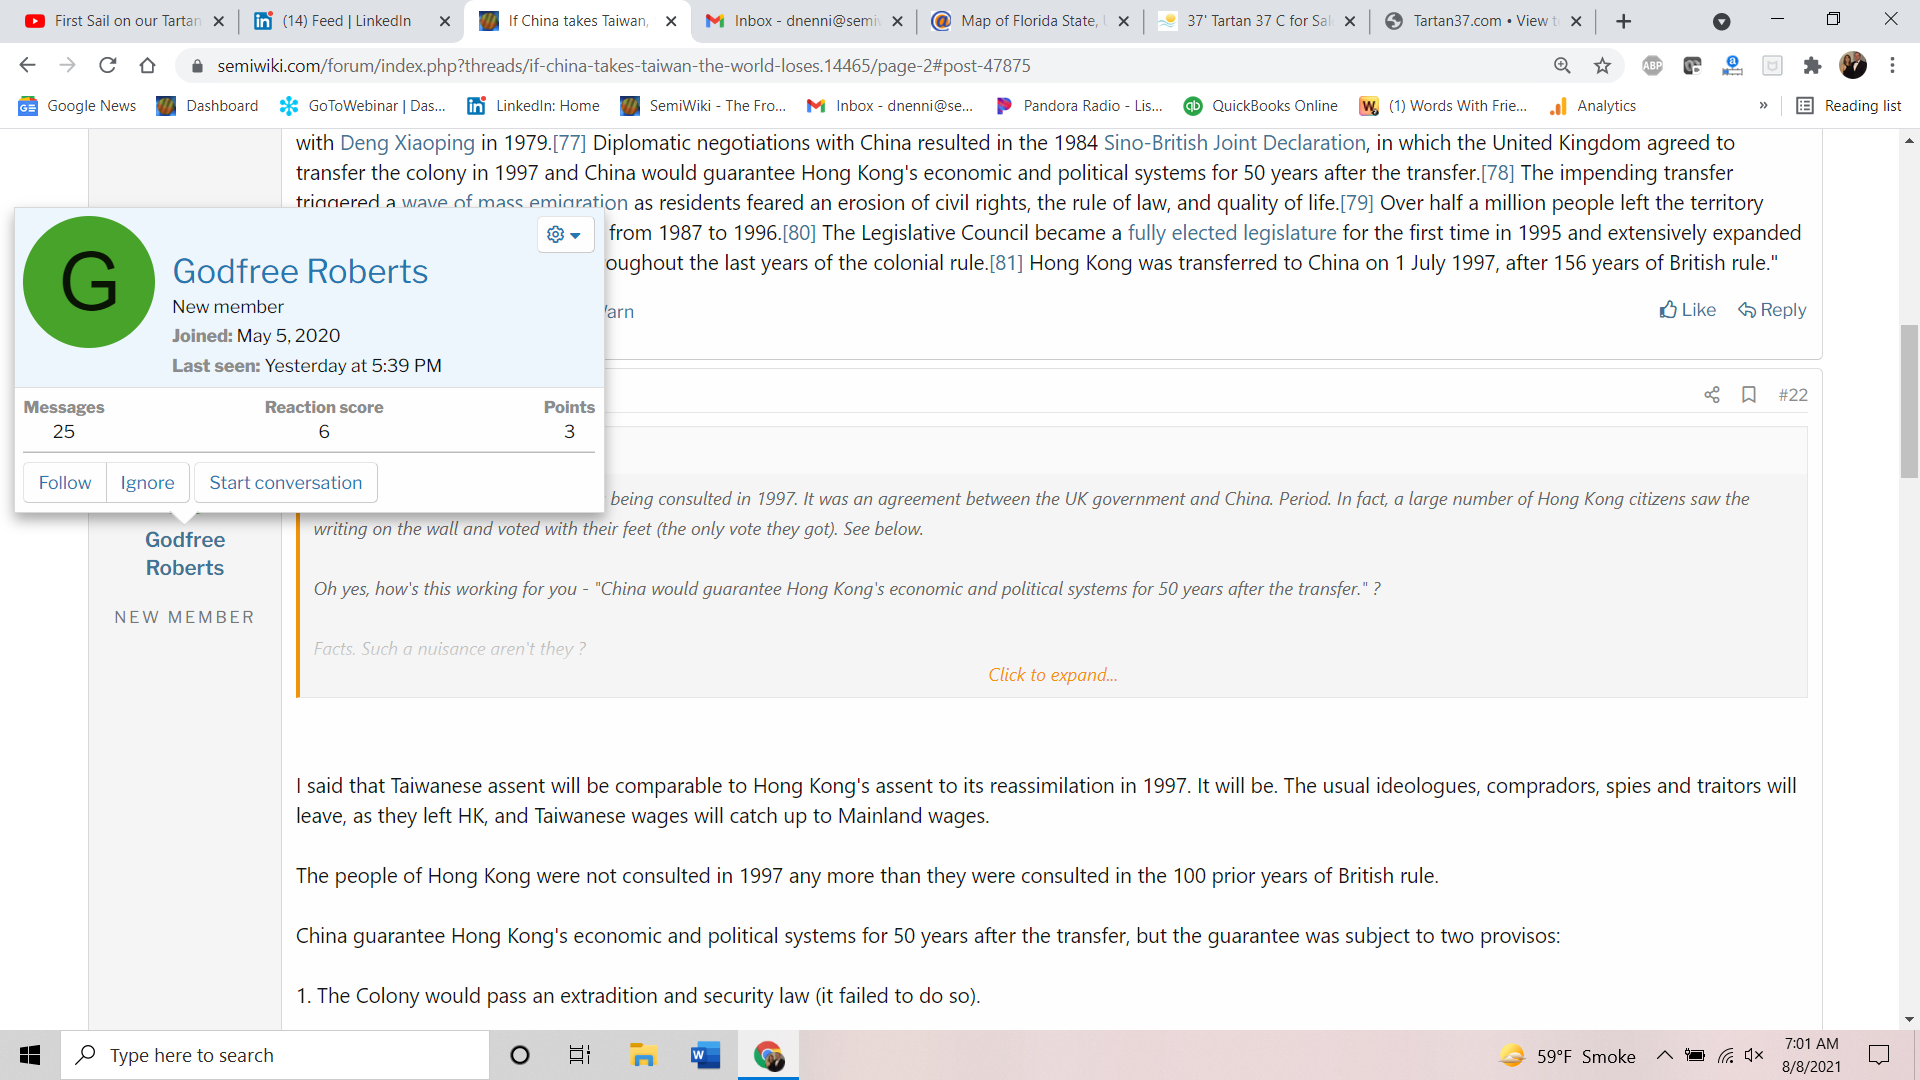This screenshot has height=1080, width=1920.
Task: Start conversation with Godfree Roberts
Action: click(x=285, y=483)
